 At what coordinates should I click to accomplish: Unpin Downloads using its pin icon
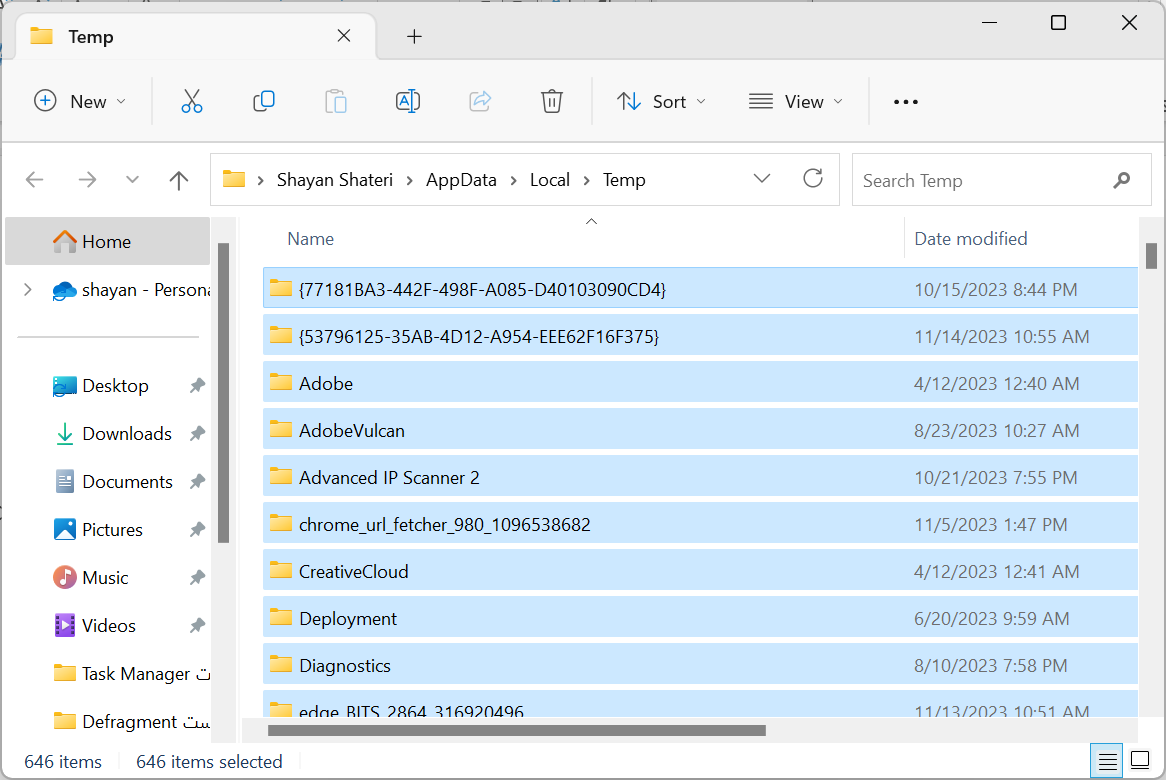click(197, 433)
